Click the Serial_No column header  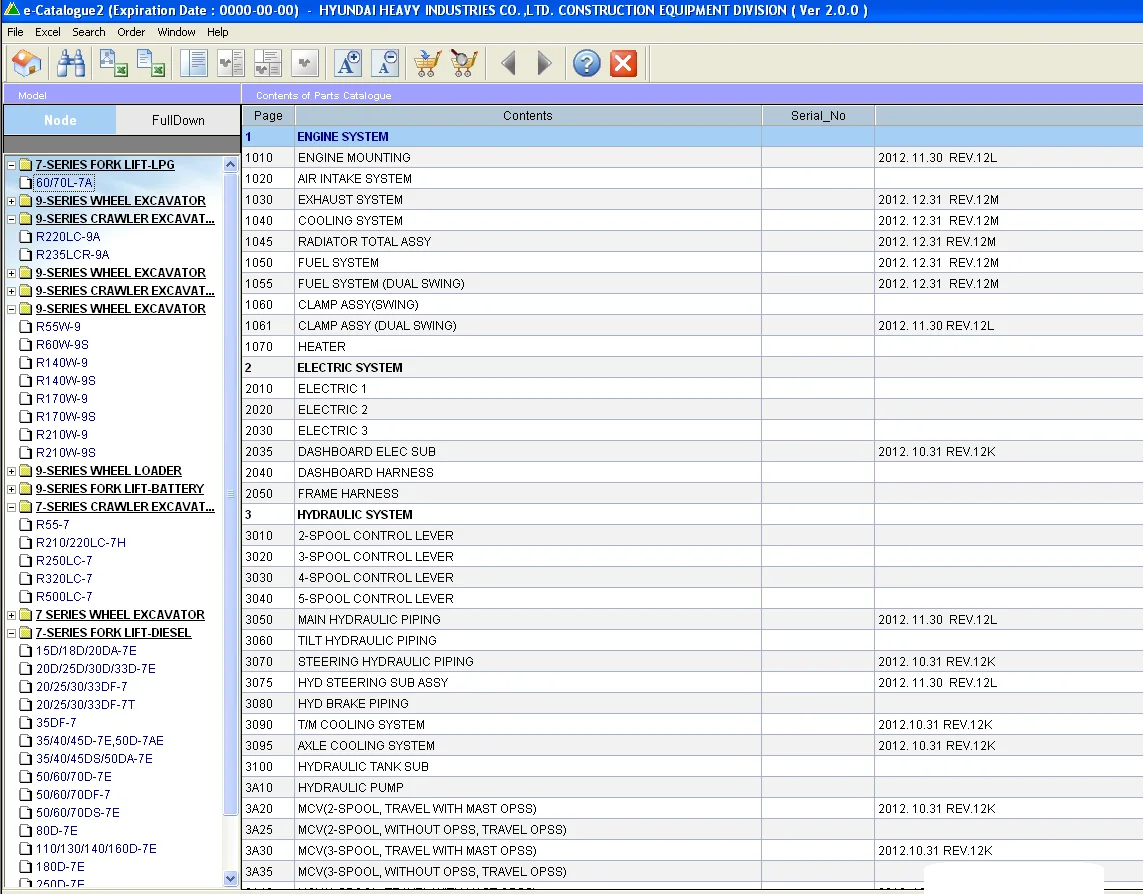[x=817, y=116]
